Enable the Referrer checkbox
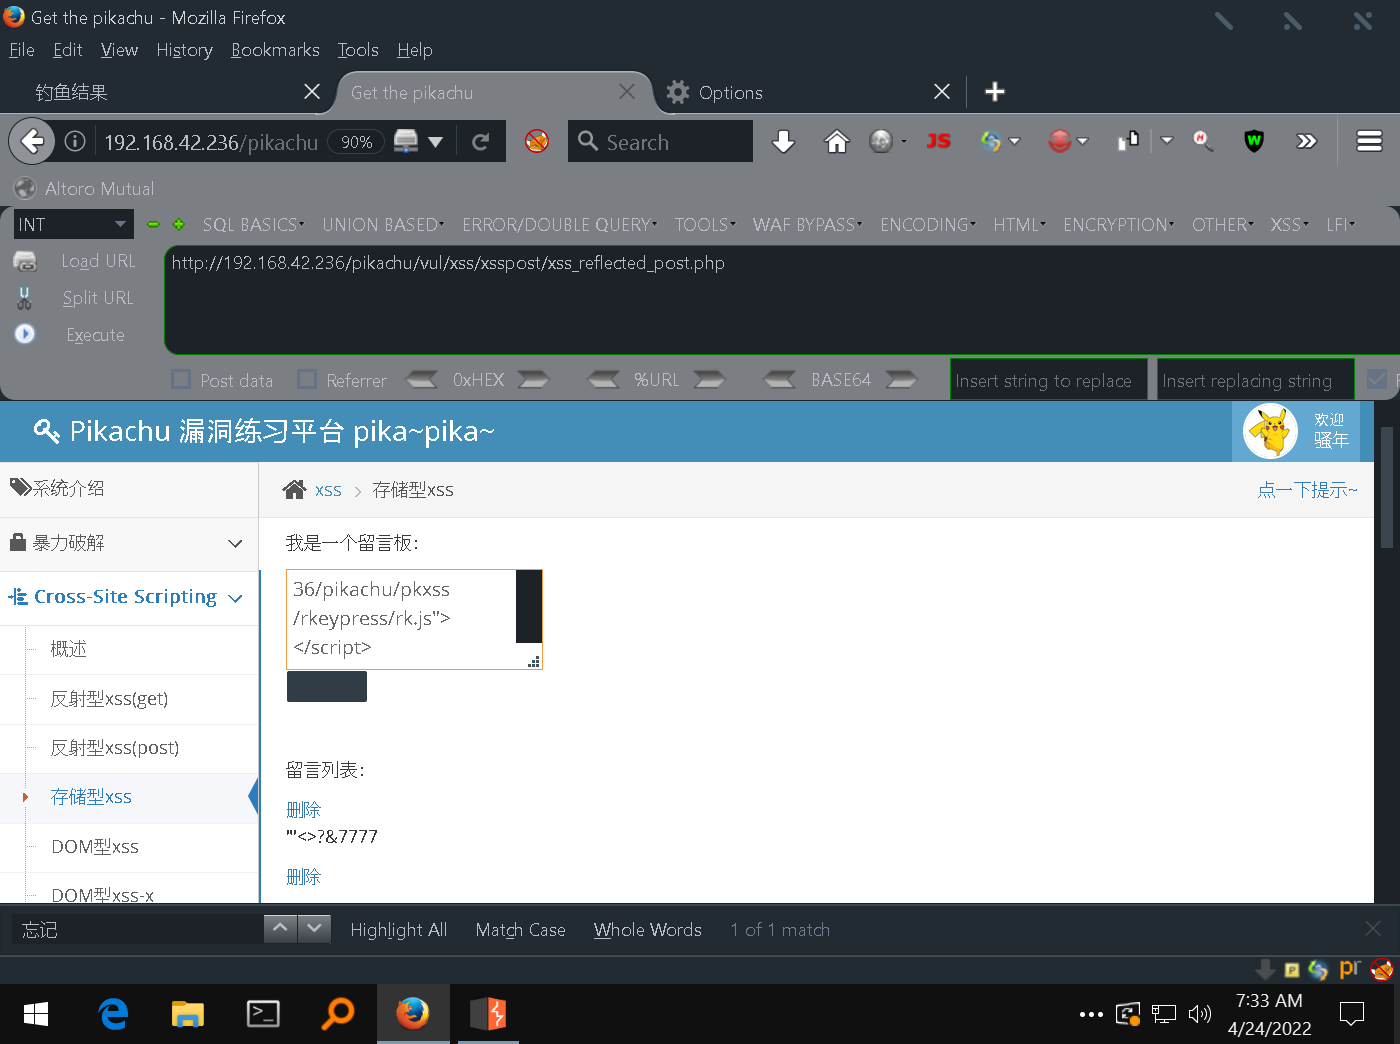 [x=307, y=379]
